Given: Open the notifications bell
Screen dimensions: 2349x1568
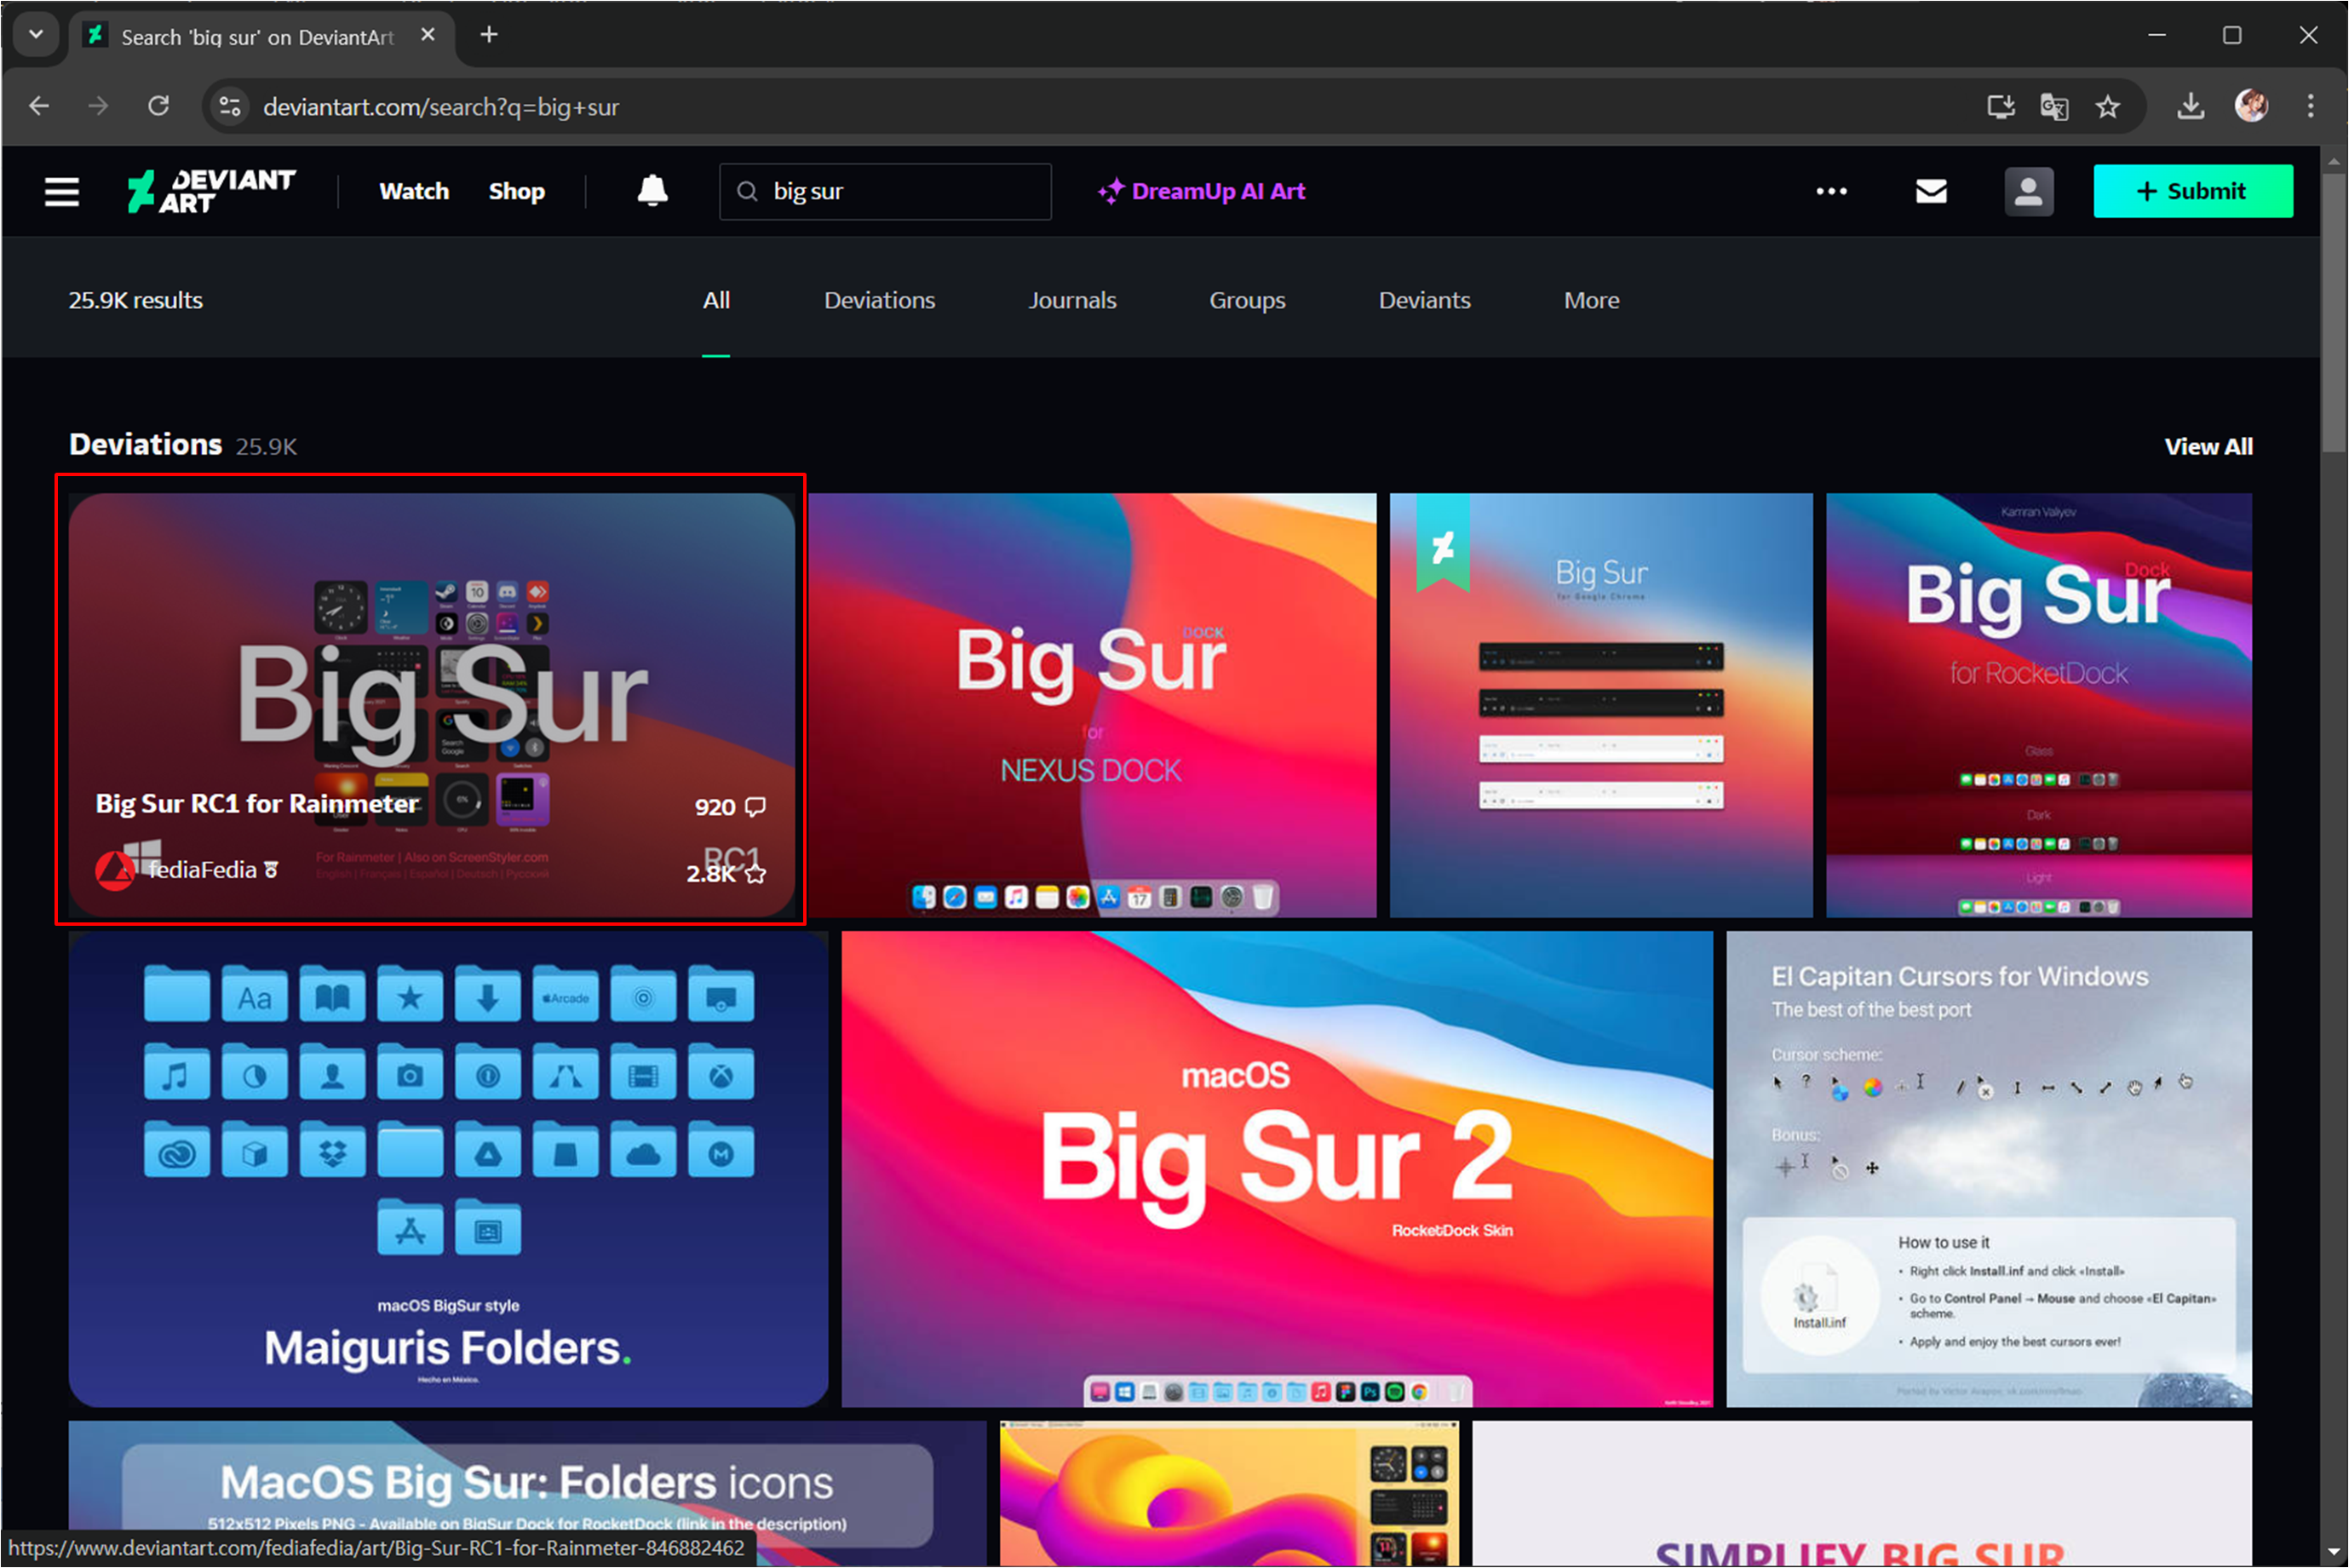Looking at the screenshot, I should tap(652, 190).
